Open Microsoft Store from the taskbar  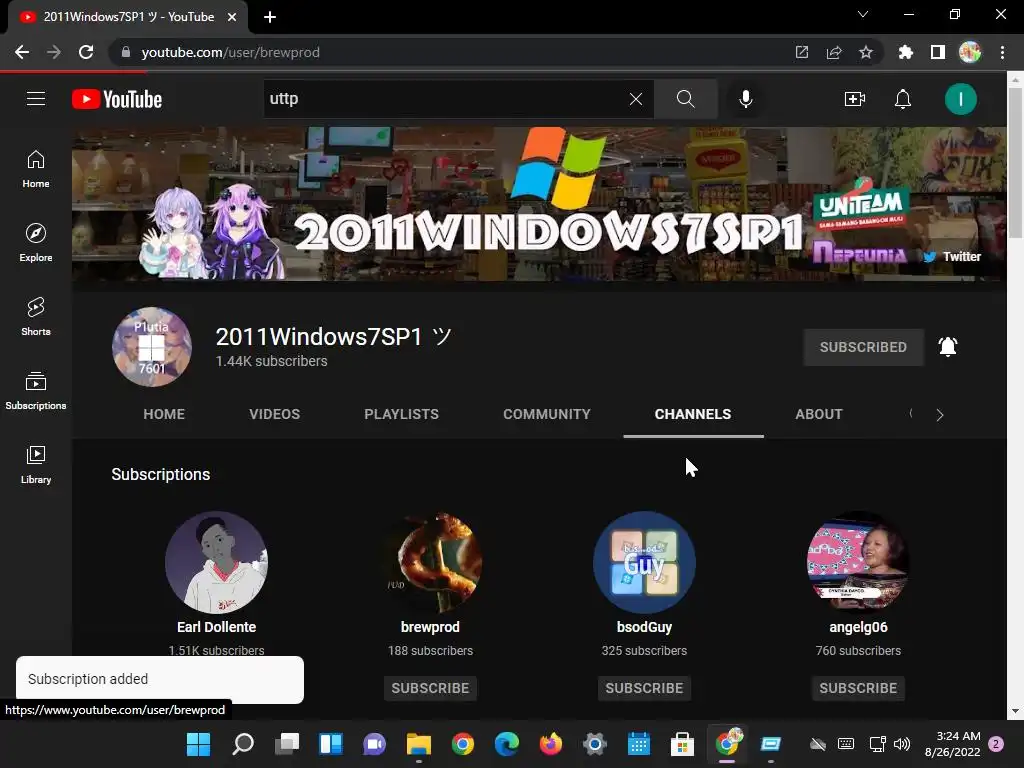(682, 744)
